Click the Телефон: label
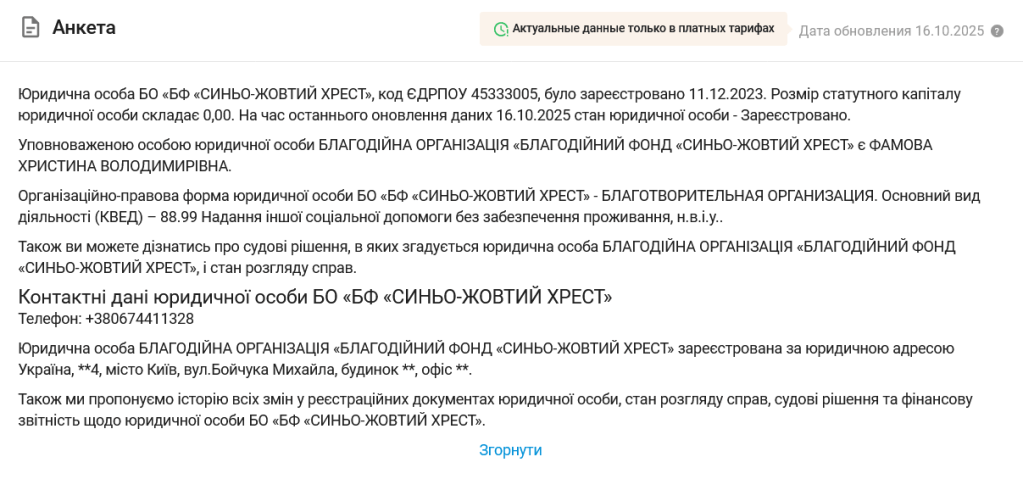 tap(50, 319)
